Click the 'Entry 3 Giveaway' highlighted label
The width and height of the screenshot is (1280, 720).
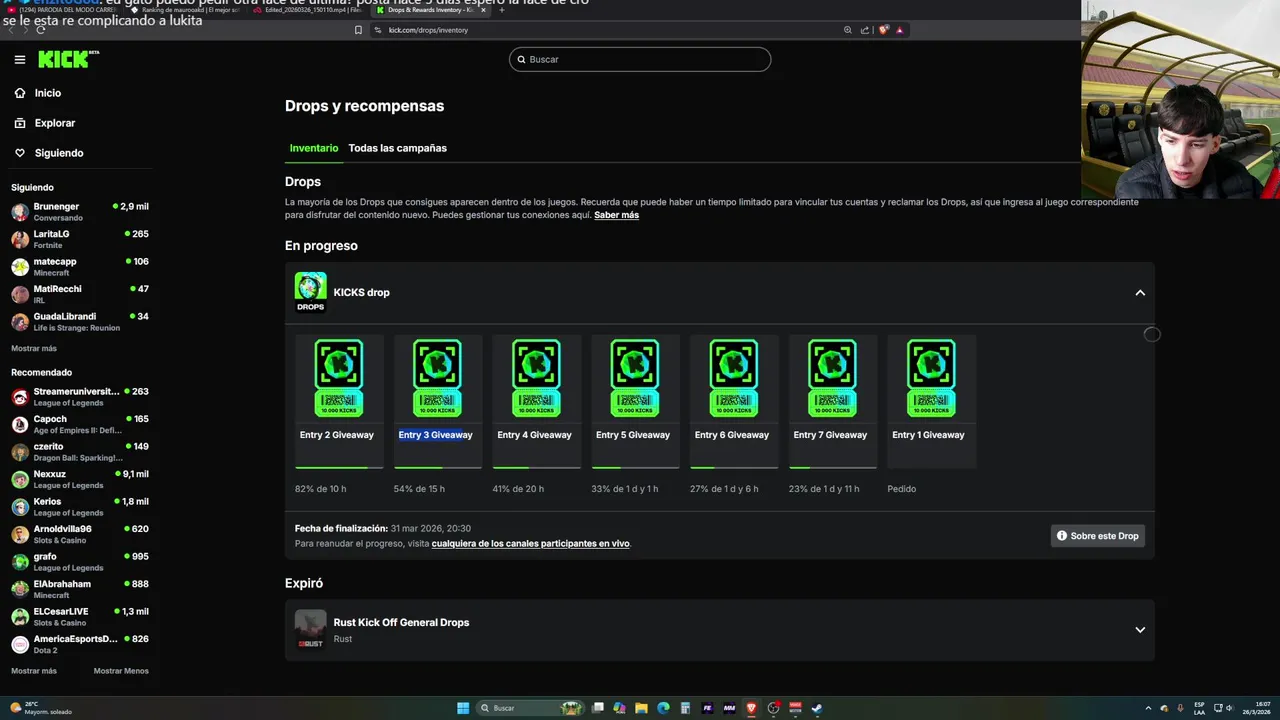435,435
